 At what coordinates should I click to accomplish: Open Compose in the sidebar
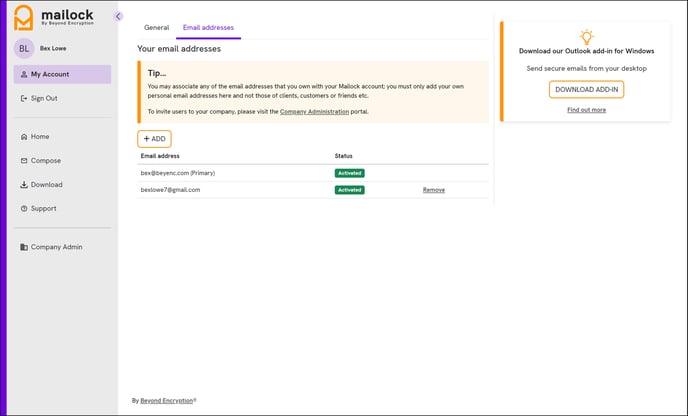62,161
